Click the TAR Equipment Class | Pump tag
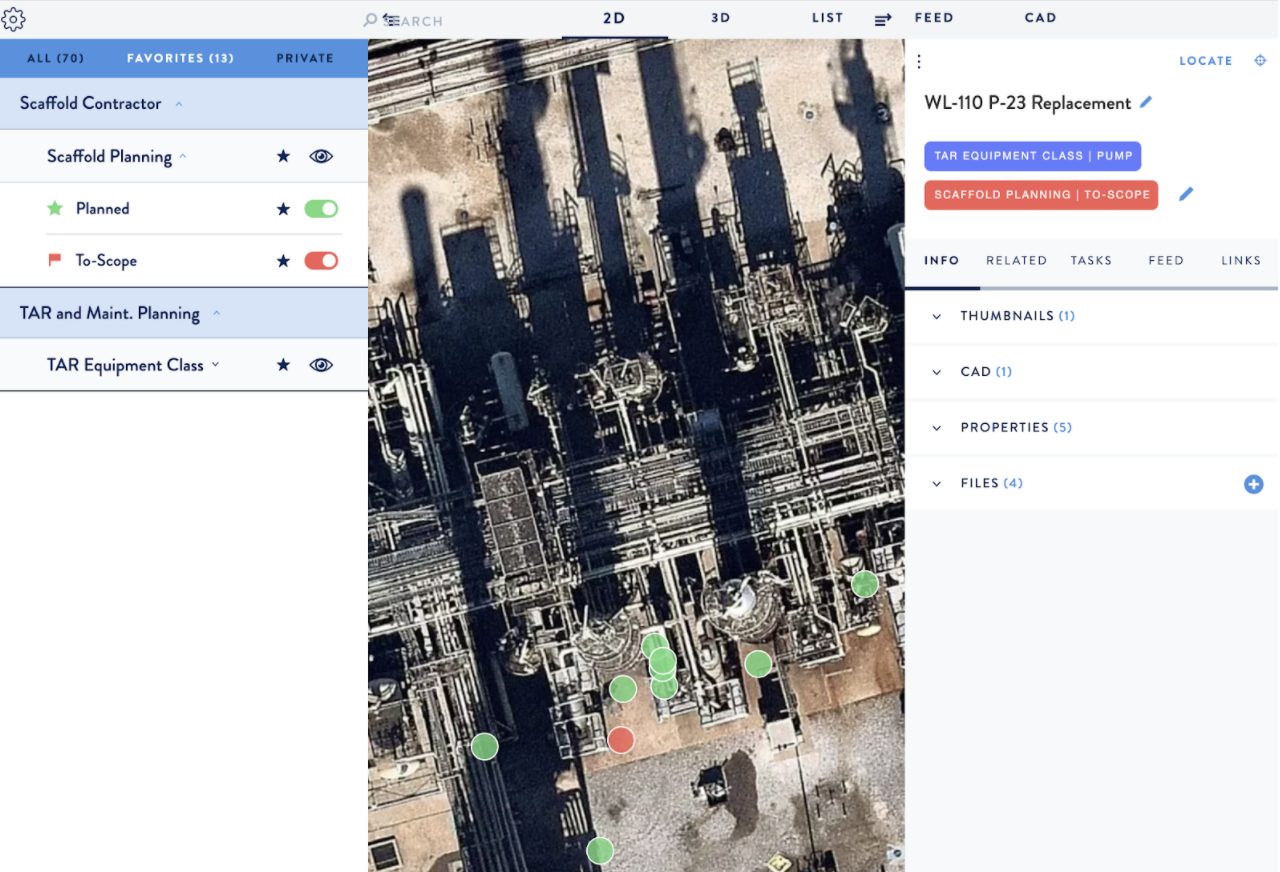1280x872 pixels. (x=1032, y=156)
